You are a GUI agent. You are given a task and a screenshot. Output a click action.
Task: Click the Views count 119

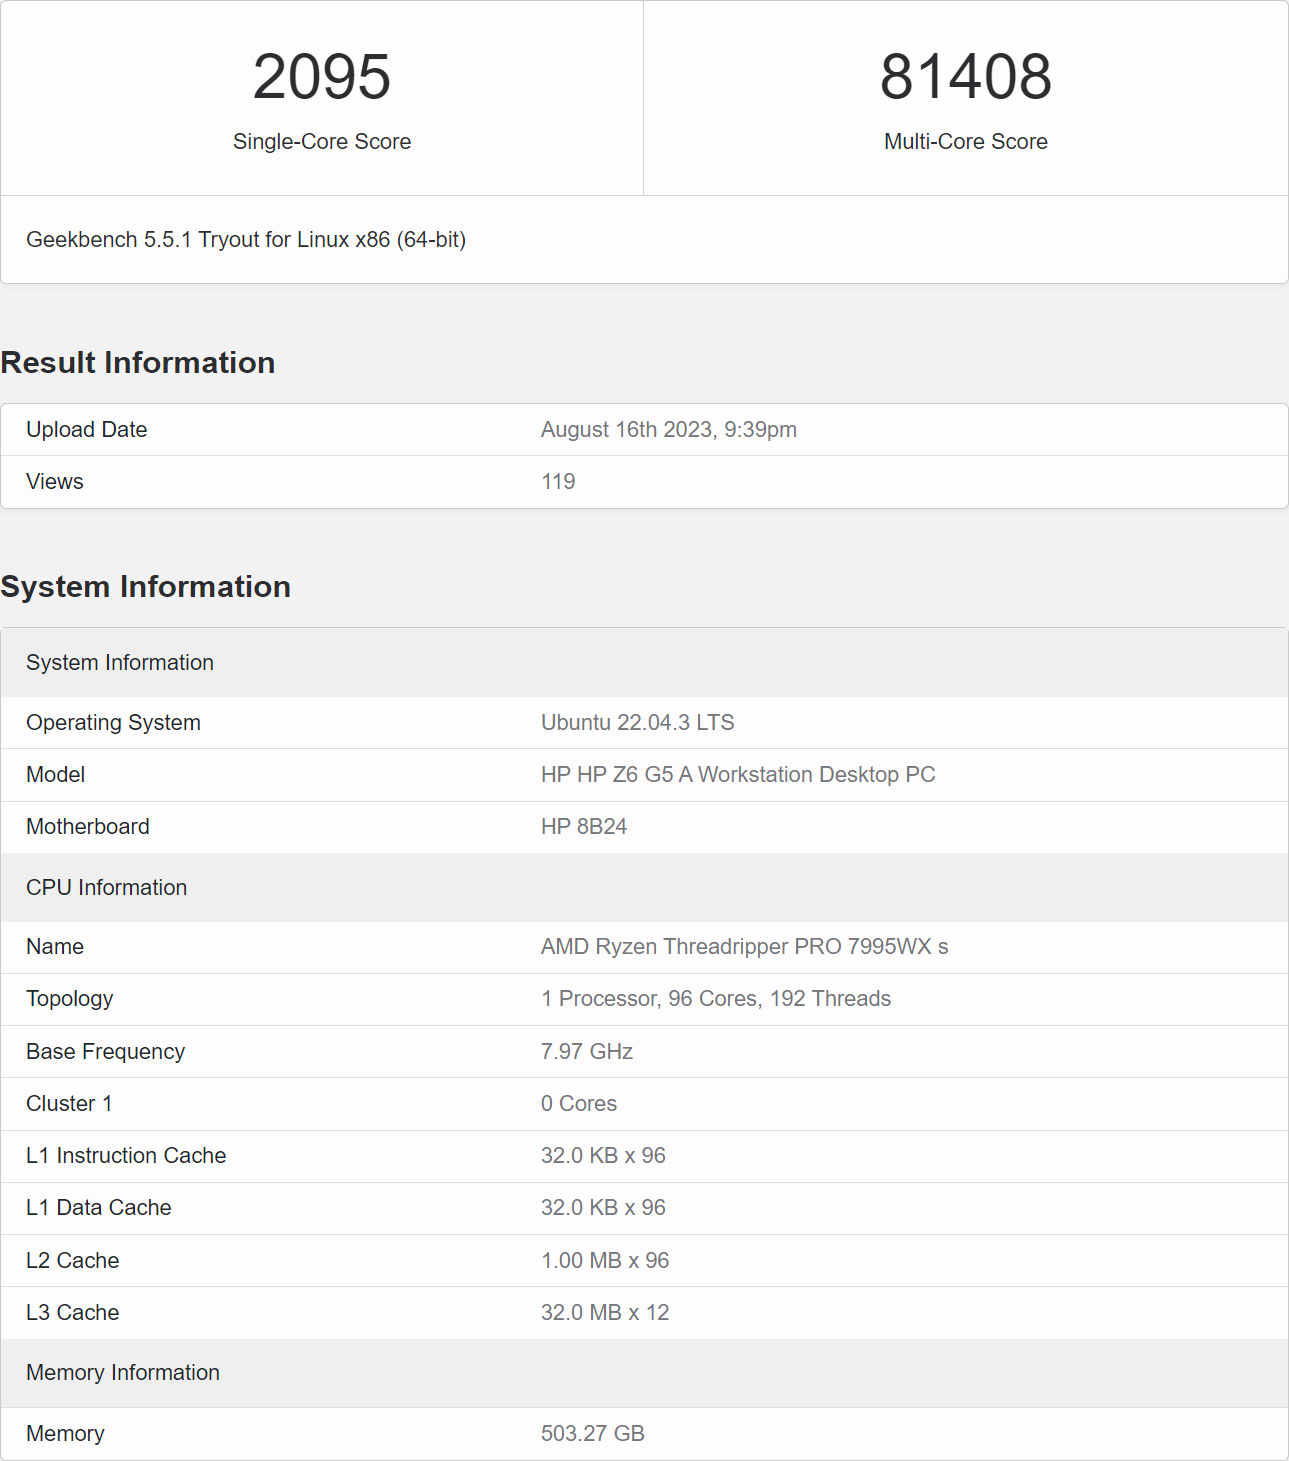(559, 481)
